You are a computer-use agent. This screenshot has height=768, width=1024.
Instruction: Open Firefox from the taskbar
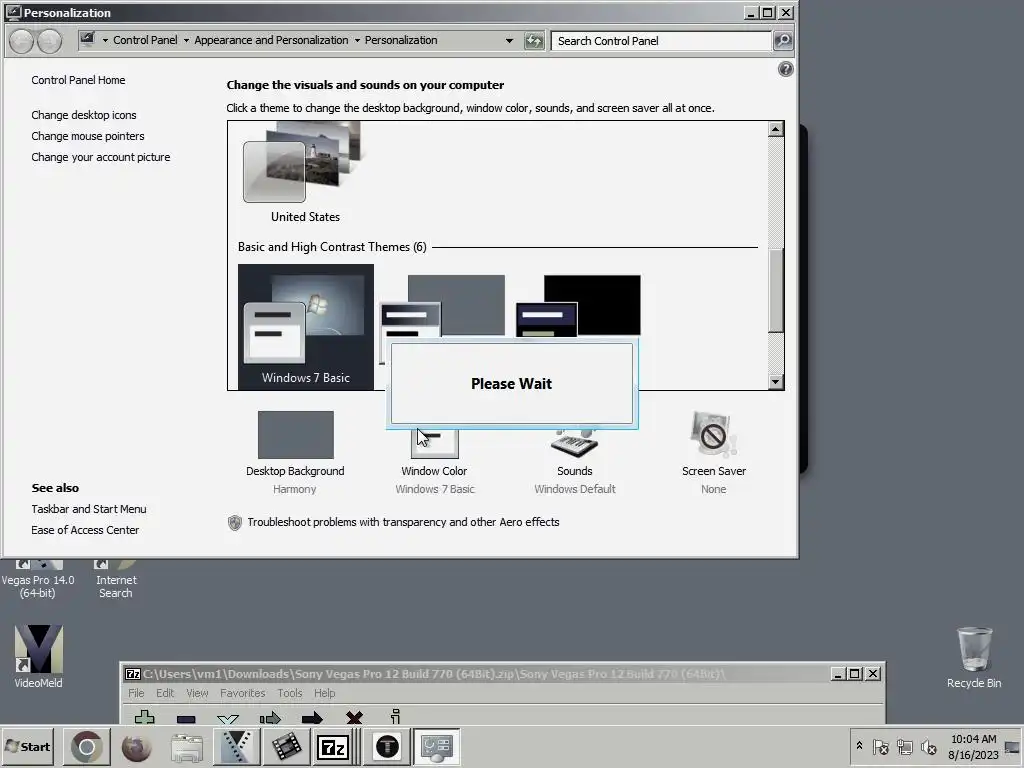[x=136, y=747]
